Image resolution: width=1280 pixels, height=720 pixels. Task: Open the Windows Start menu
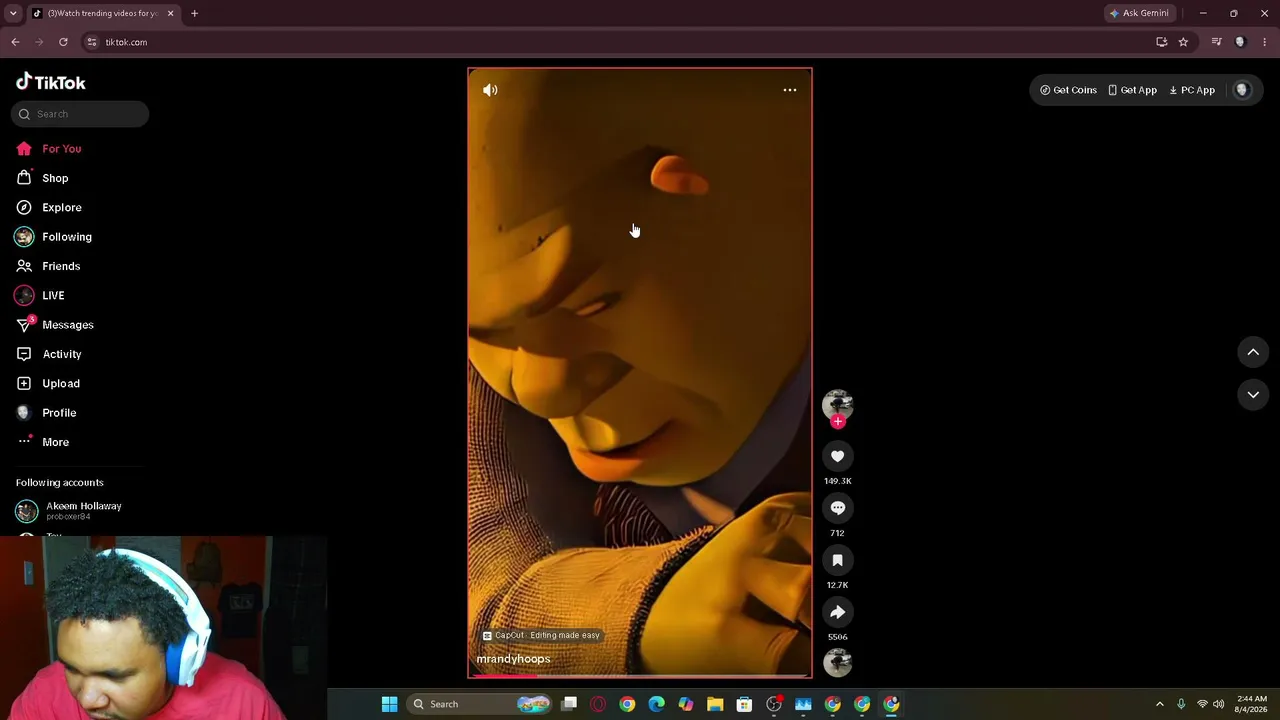point(389,704)
